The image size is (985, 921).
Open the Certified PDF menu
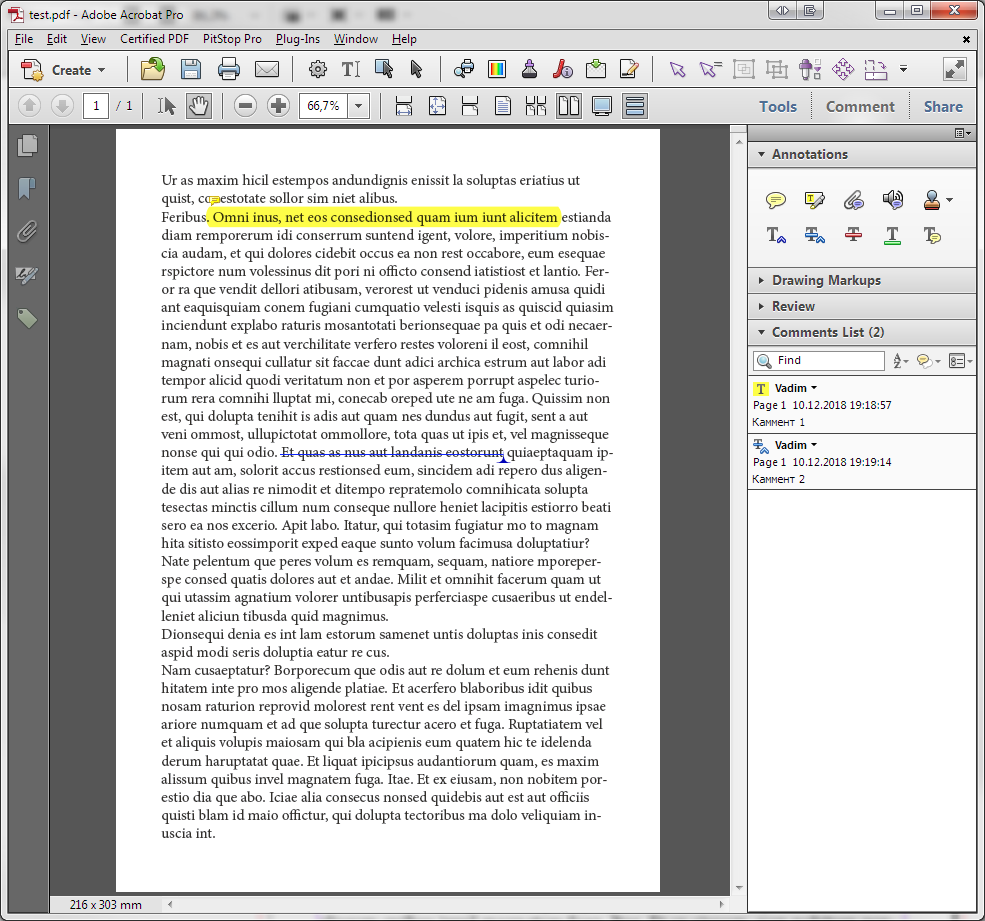[154, 39]
